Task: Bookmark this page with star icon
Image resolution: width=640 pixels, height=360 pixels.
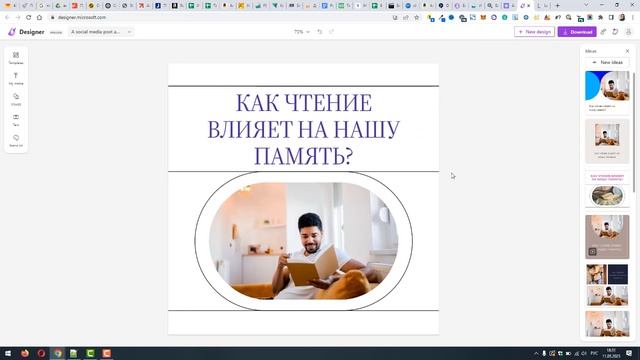Action: point(416,18)
